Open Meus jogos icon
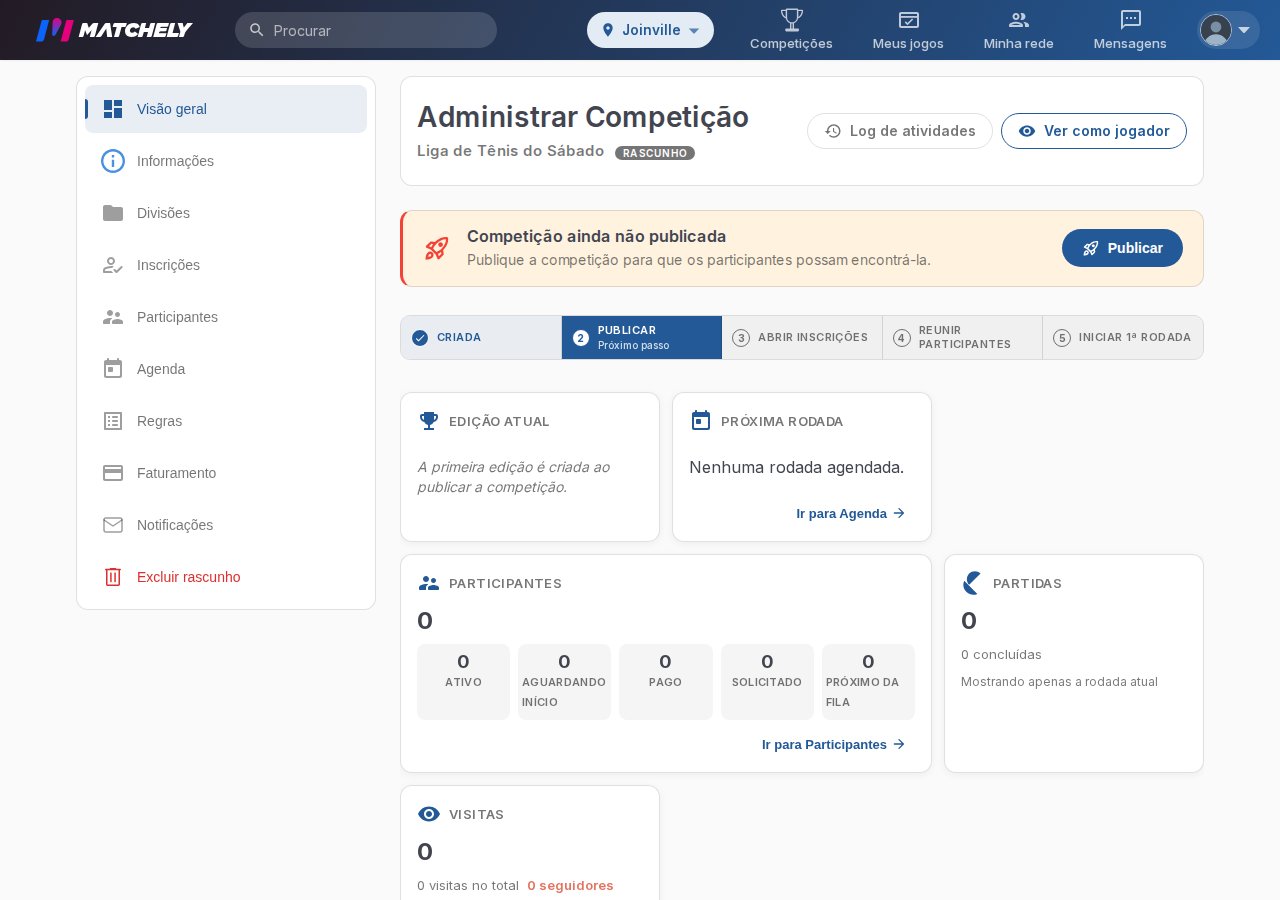The image size is (1280, 900). tap(908, 20)
